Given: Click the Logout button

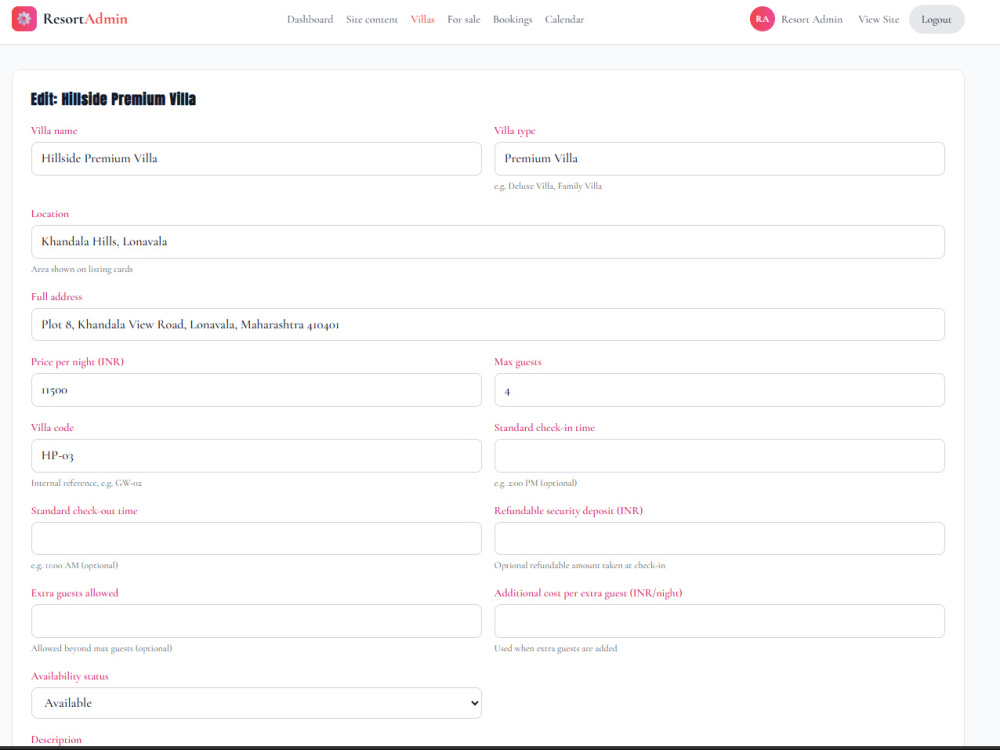Looking at the screenshot, I should click(x=936, y=20).
